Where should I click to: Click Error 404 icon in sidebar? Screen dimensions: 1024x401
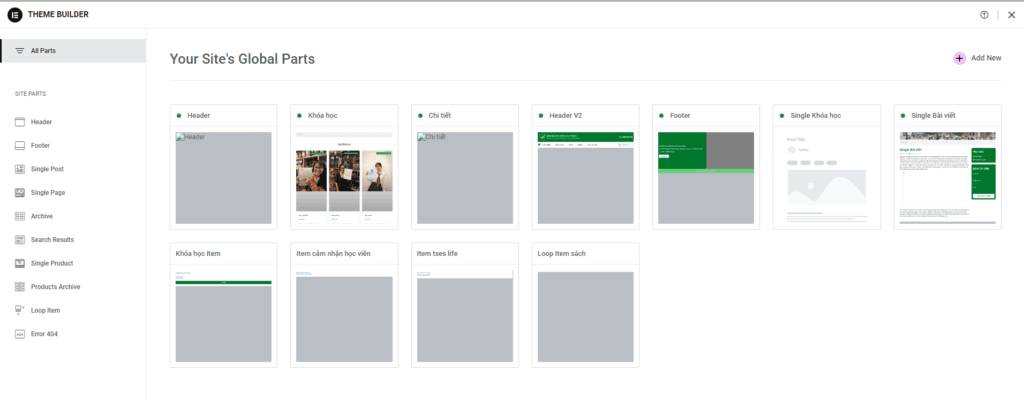point(20,334)
